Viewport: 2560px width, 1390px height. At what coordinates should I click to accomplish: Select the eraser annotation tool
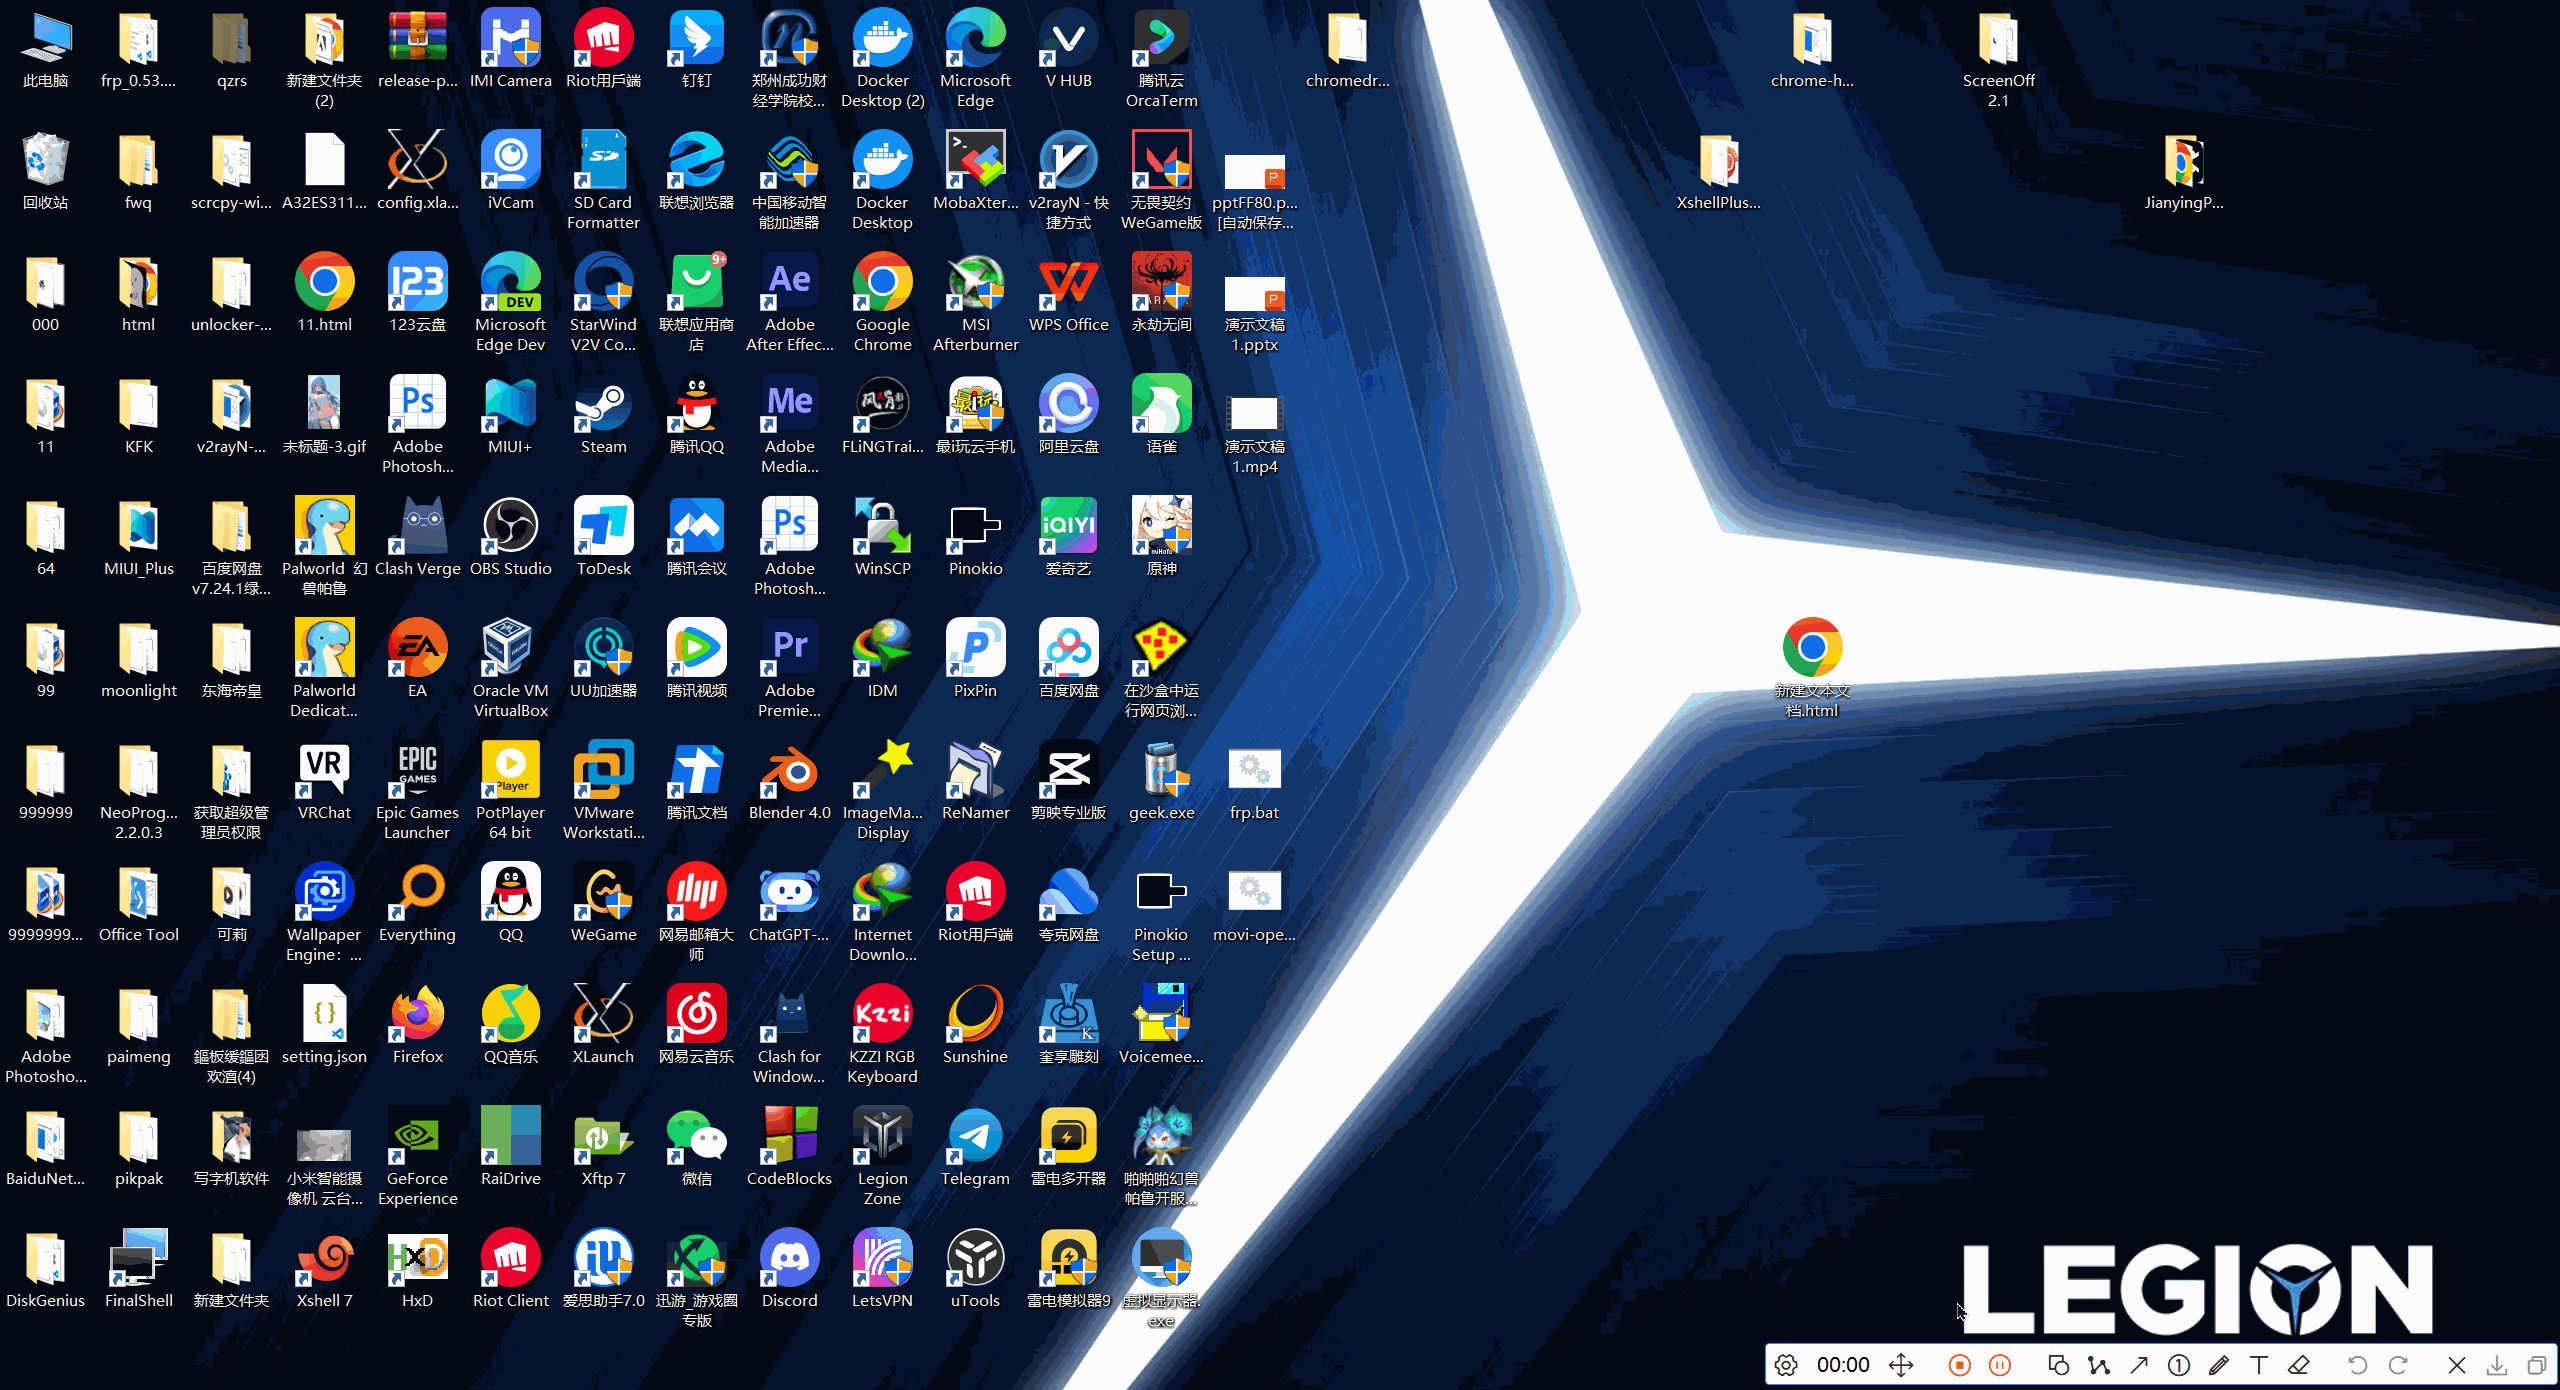point(2301,1364)
